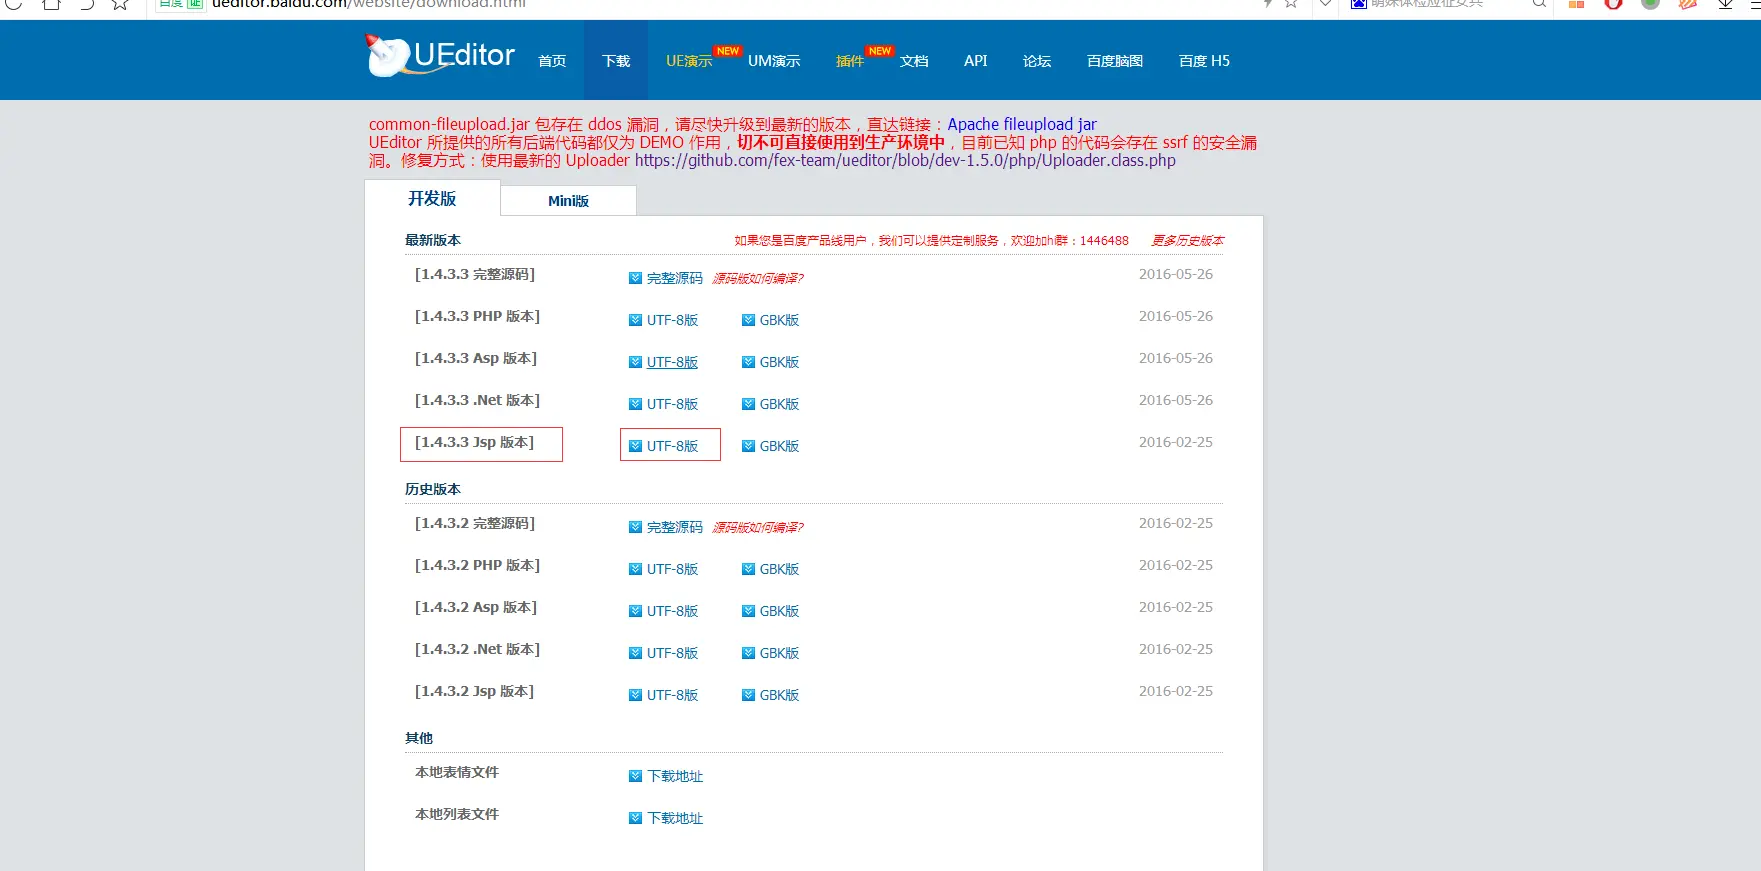Download 1.4.3.2 Jsp UTF-8版 link text
Image resolution: width=1761 pixels, height=871 pixels.
672,695
